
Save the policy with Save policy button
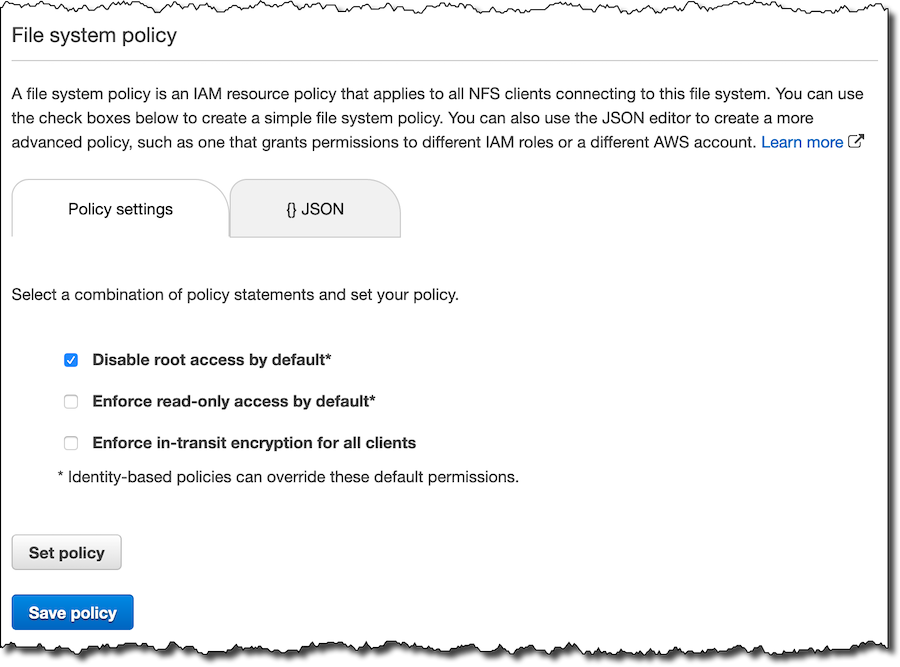(x=72, y=612)
